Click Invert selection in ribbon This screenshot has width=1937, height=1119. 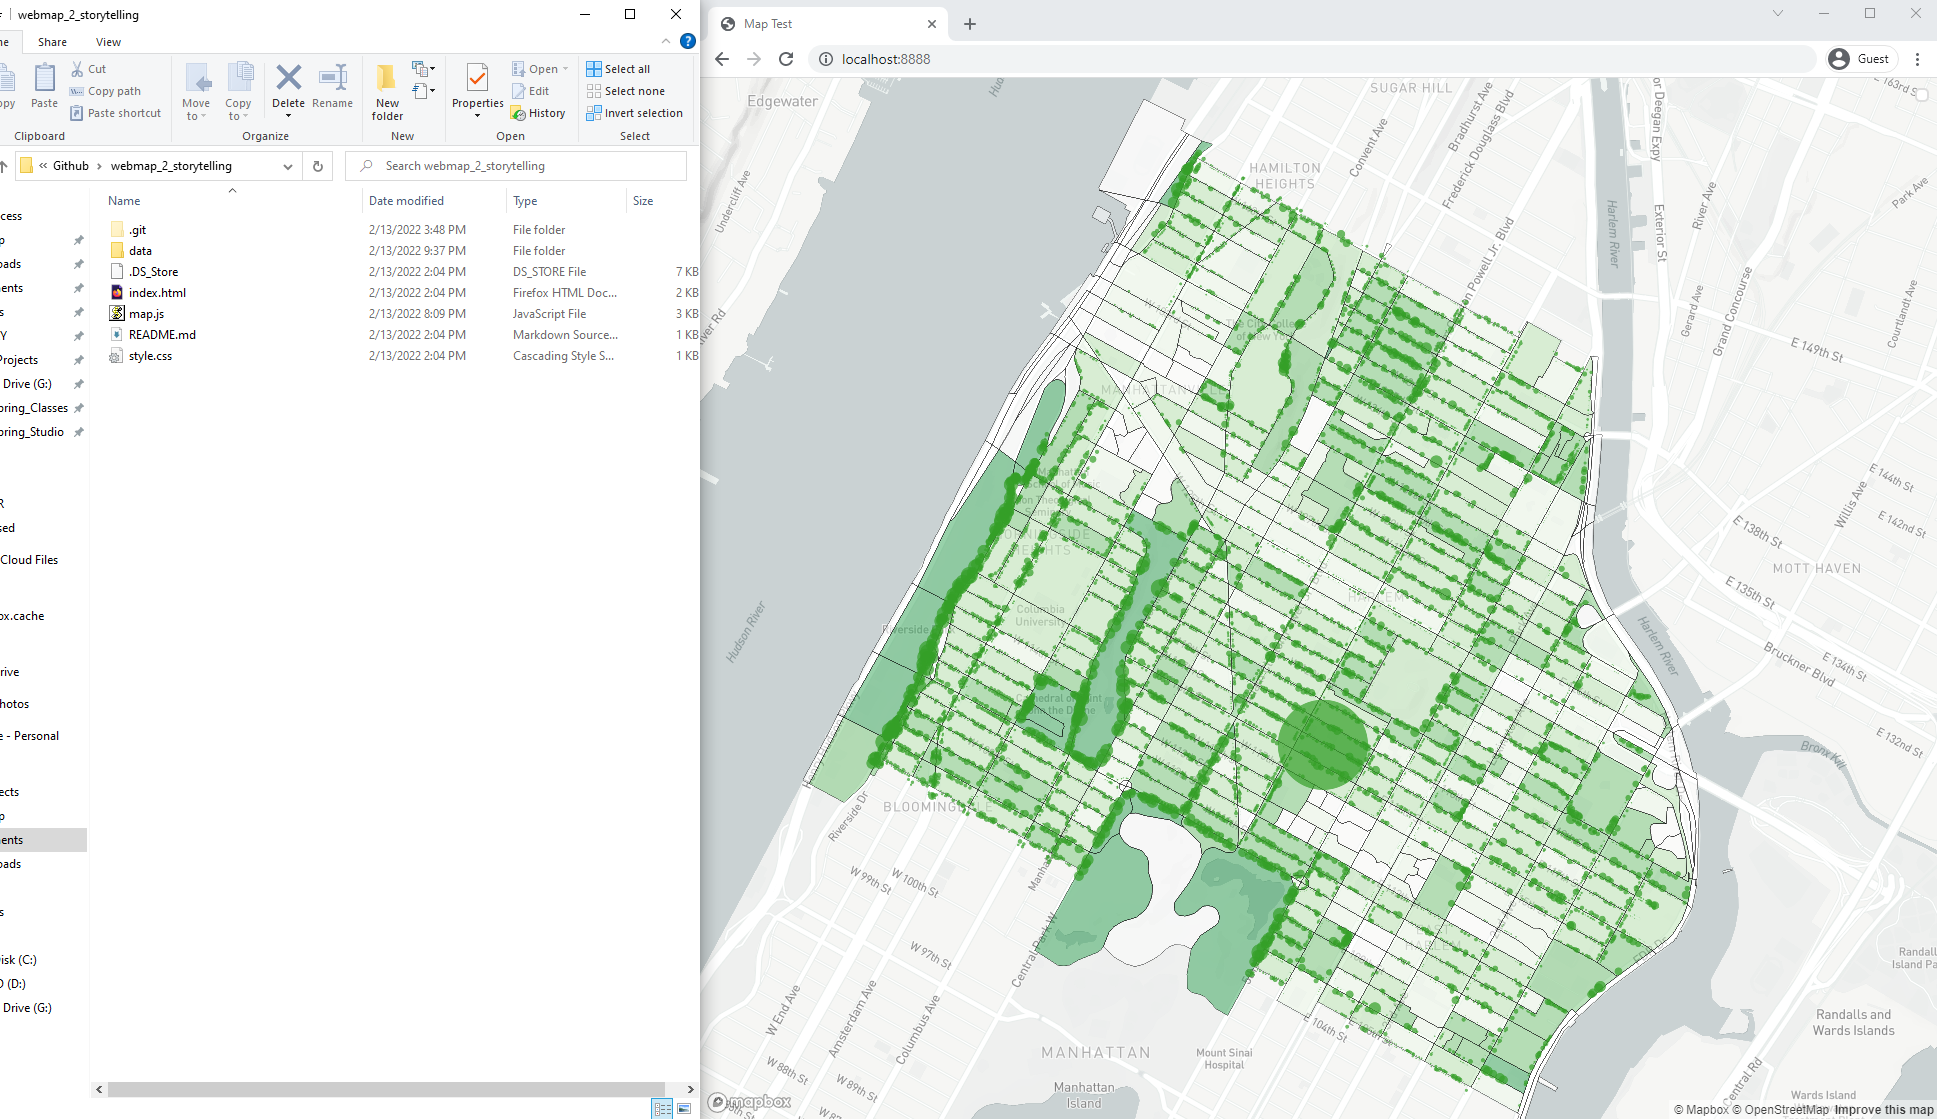(x=634, y=113)
